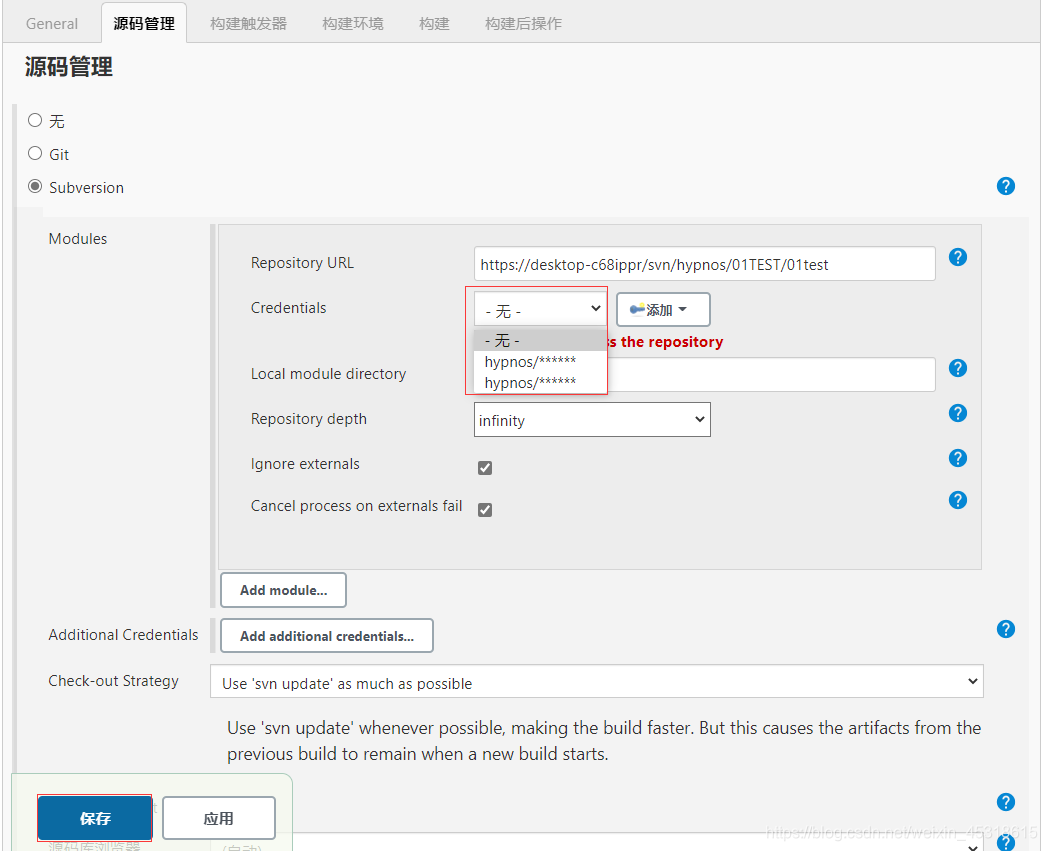Click help icon for Check-out Strategy
The image size is (1047, 851).
coord(1005,801)
